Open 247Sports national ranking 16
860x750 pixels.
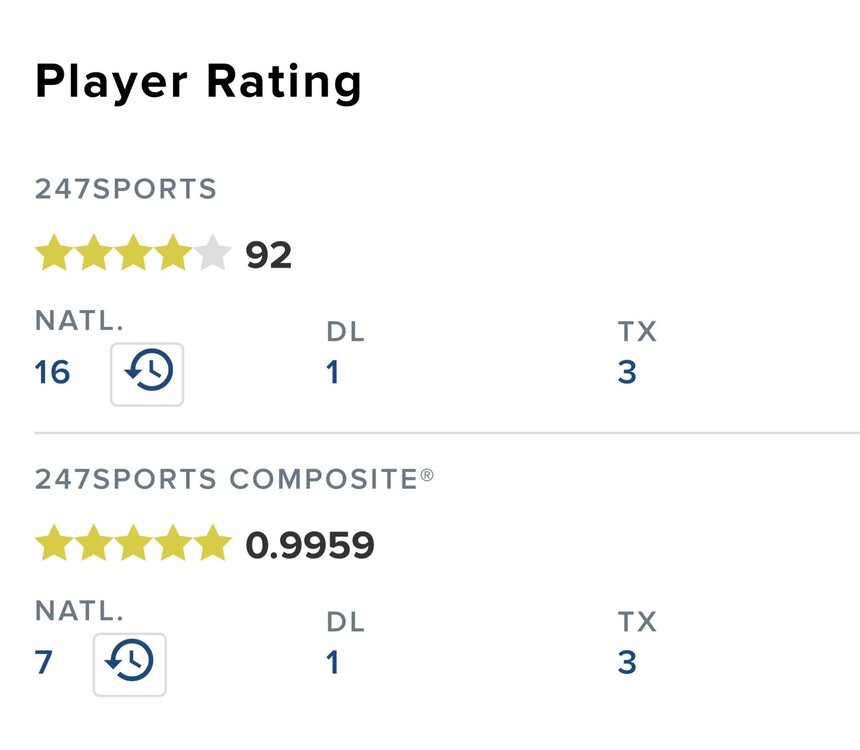pos(52,373)
